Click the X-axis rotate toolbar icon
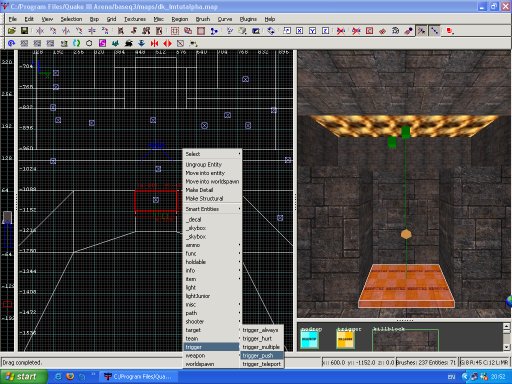512x384 pixels. [x=53, y=31]
